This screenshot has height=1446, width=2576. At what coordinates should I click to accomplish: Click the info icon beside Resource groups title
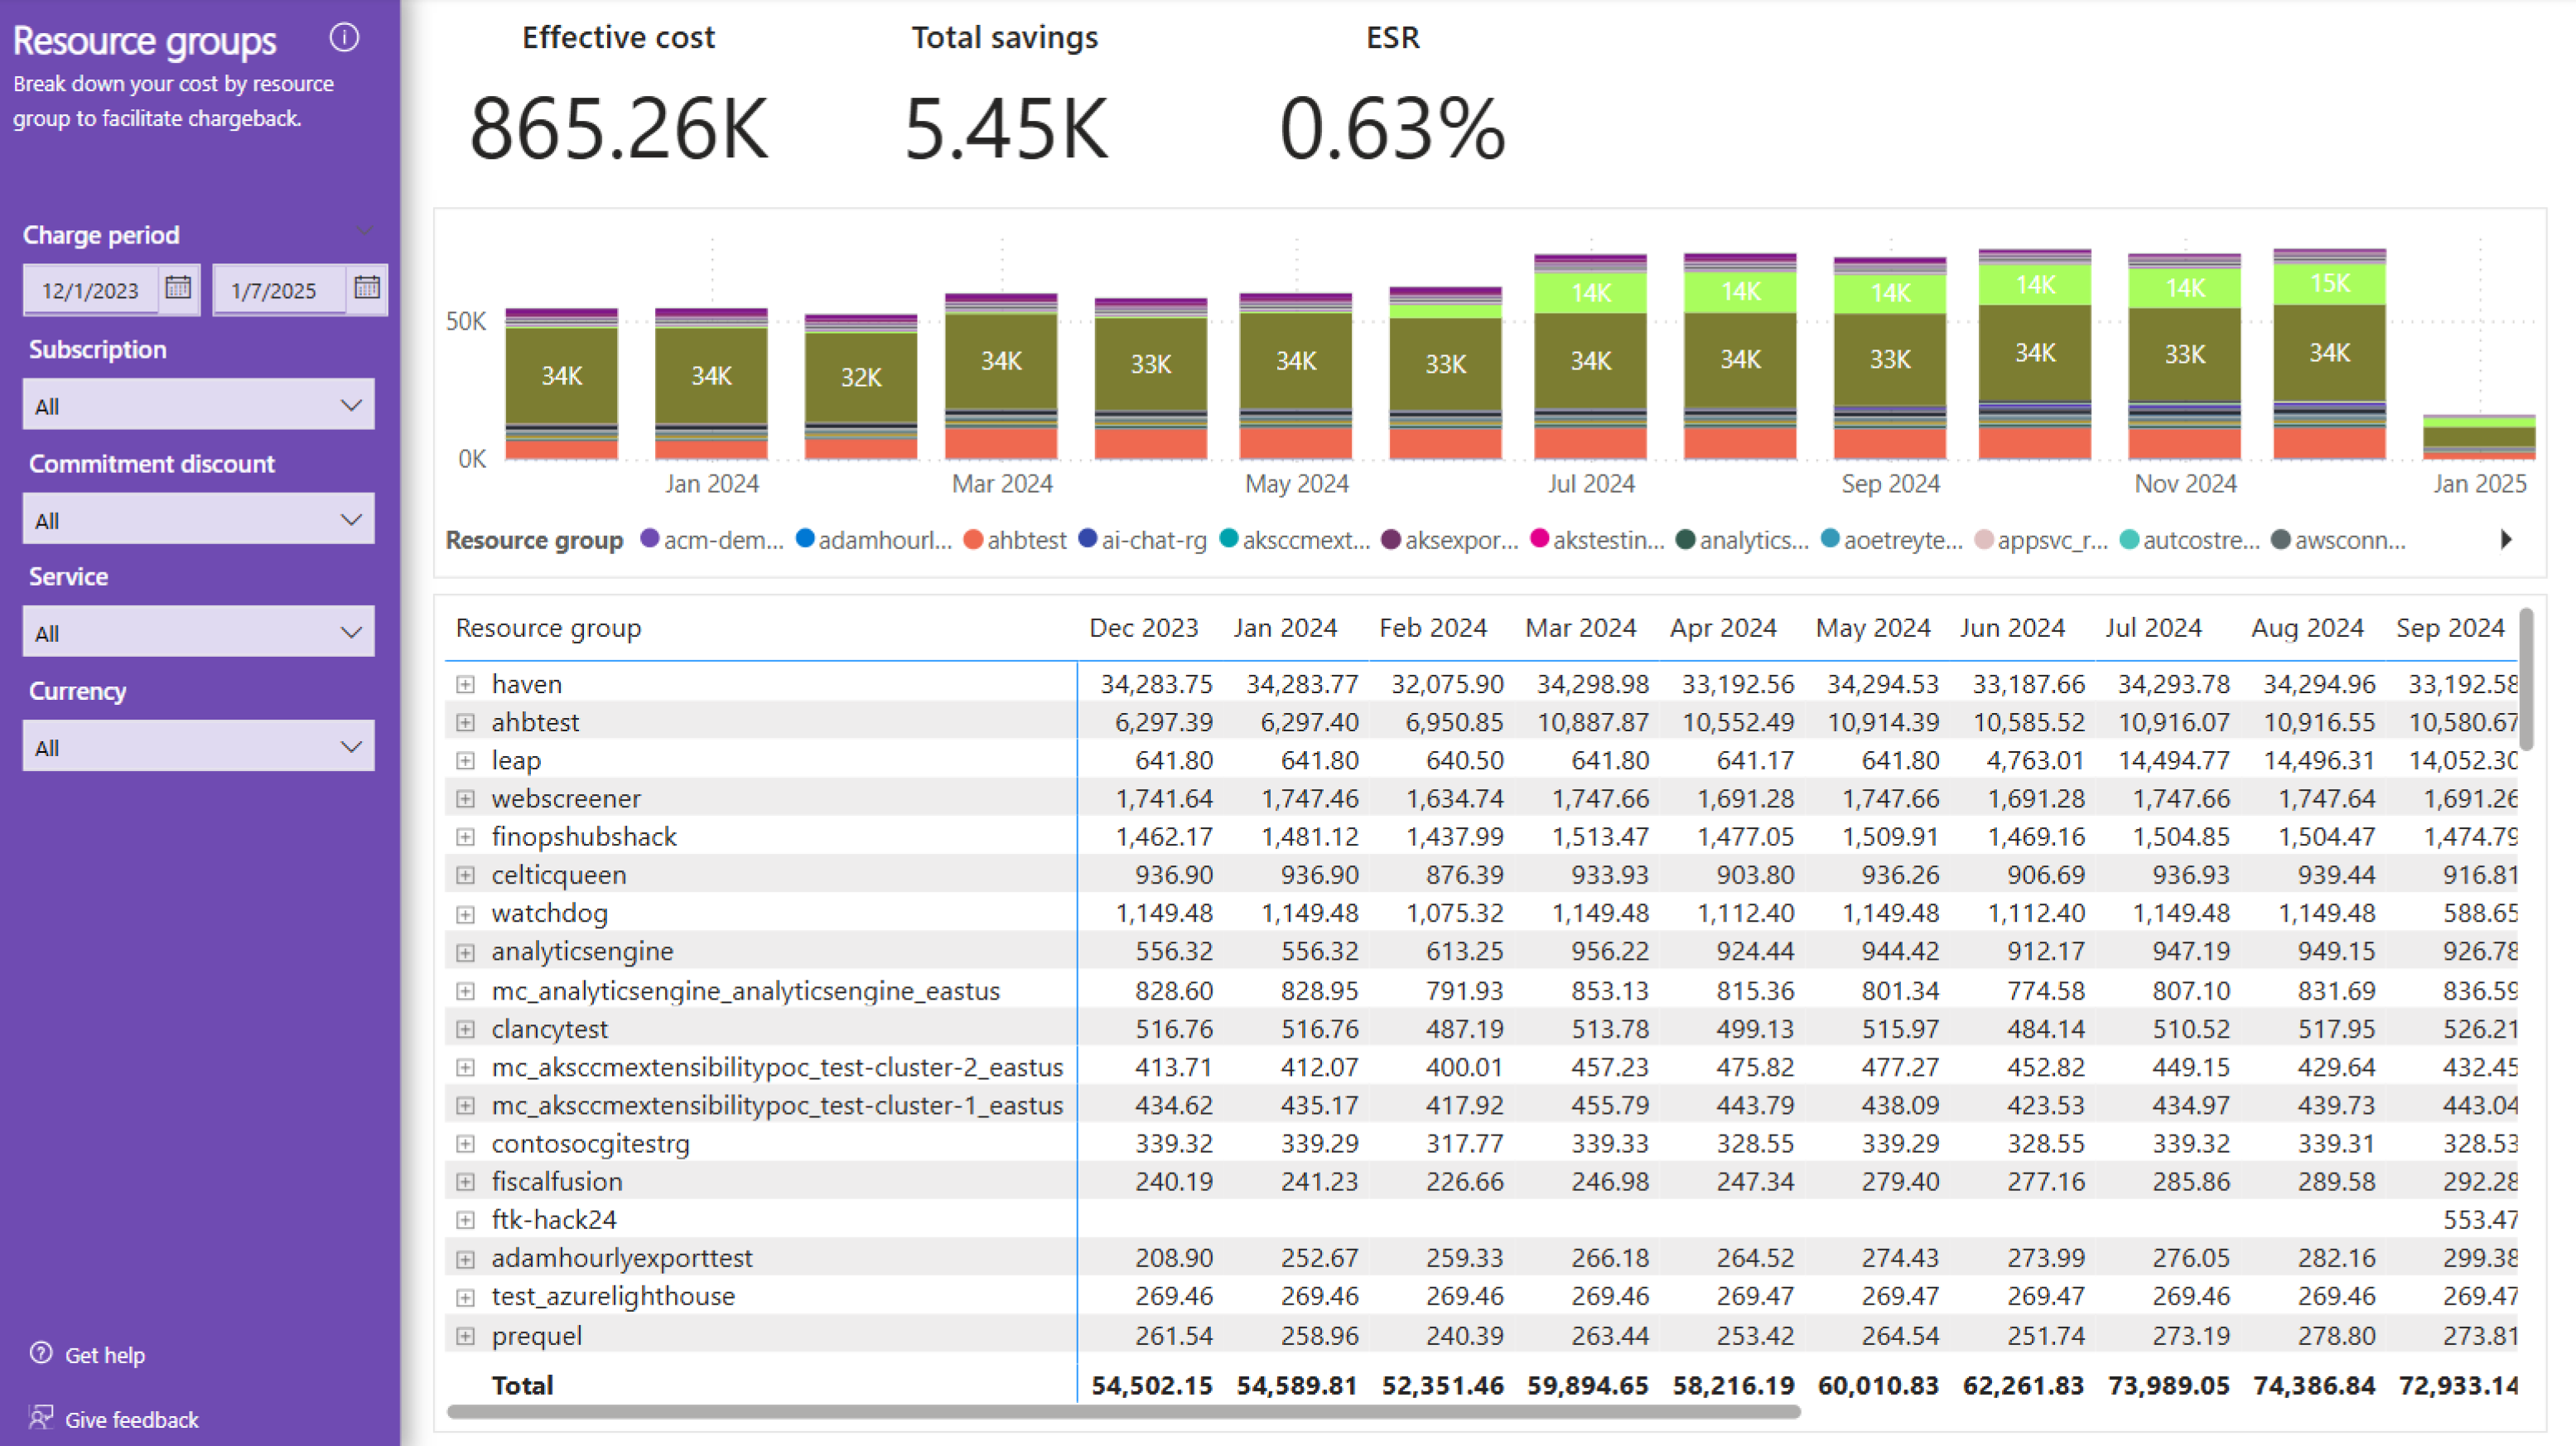pos(344,38)
